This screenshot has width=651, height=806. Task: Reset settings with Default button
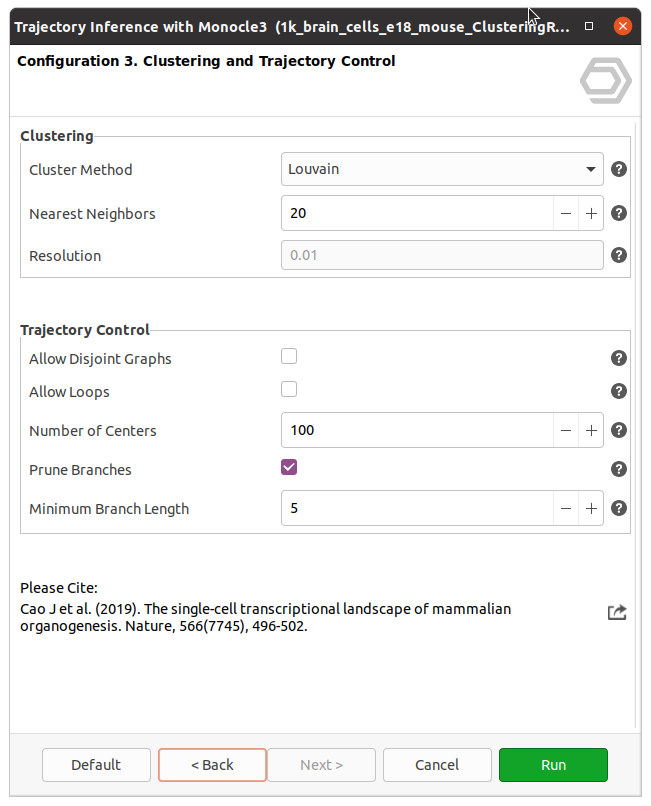click(x=96, y=765)
